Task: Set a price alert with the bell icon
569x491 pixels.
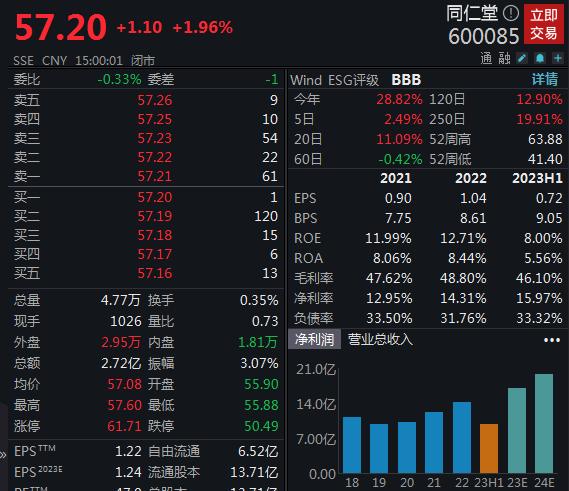Action: tap(540, 58)
